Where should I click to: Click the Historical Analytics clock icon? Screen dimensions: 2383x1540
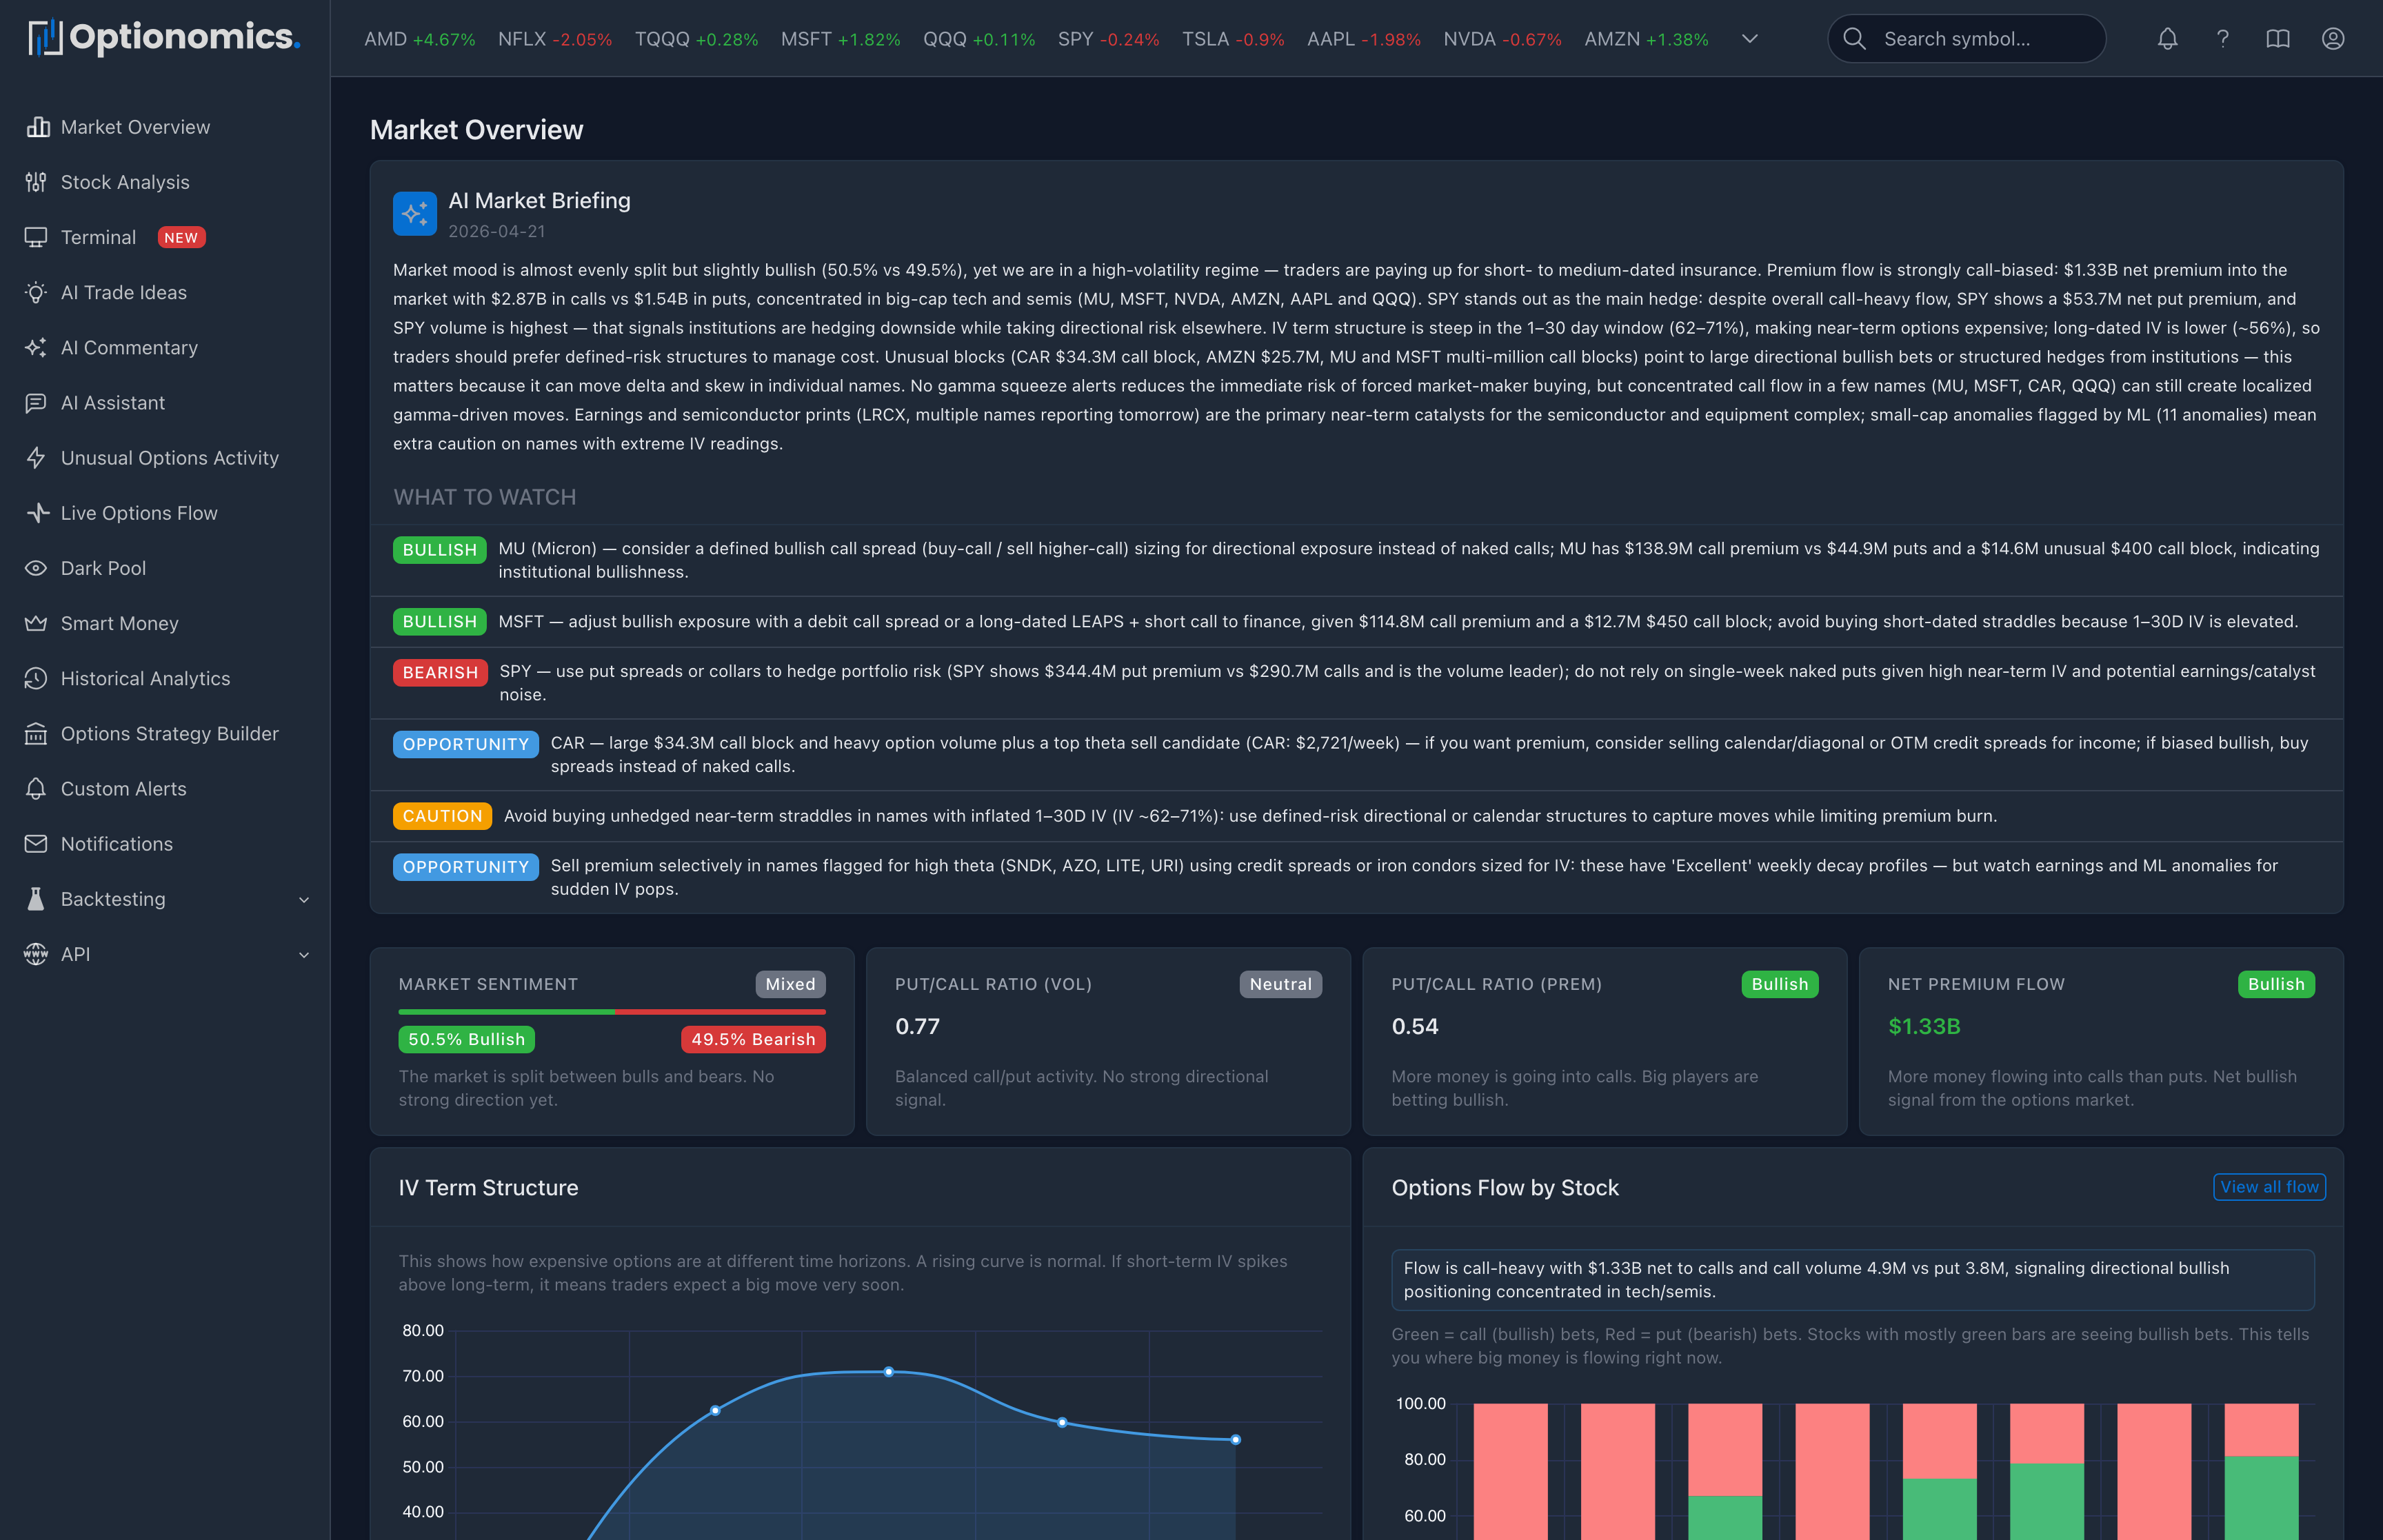click(37, 678)
